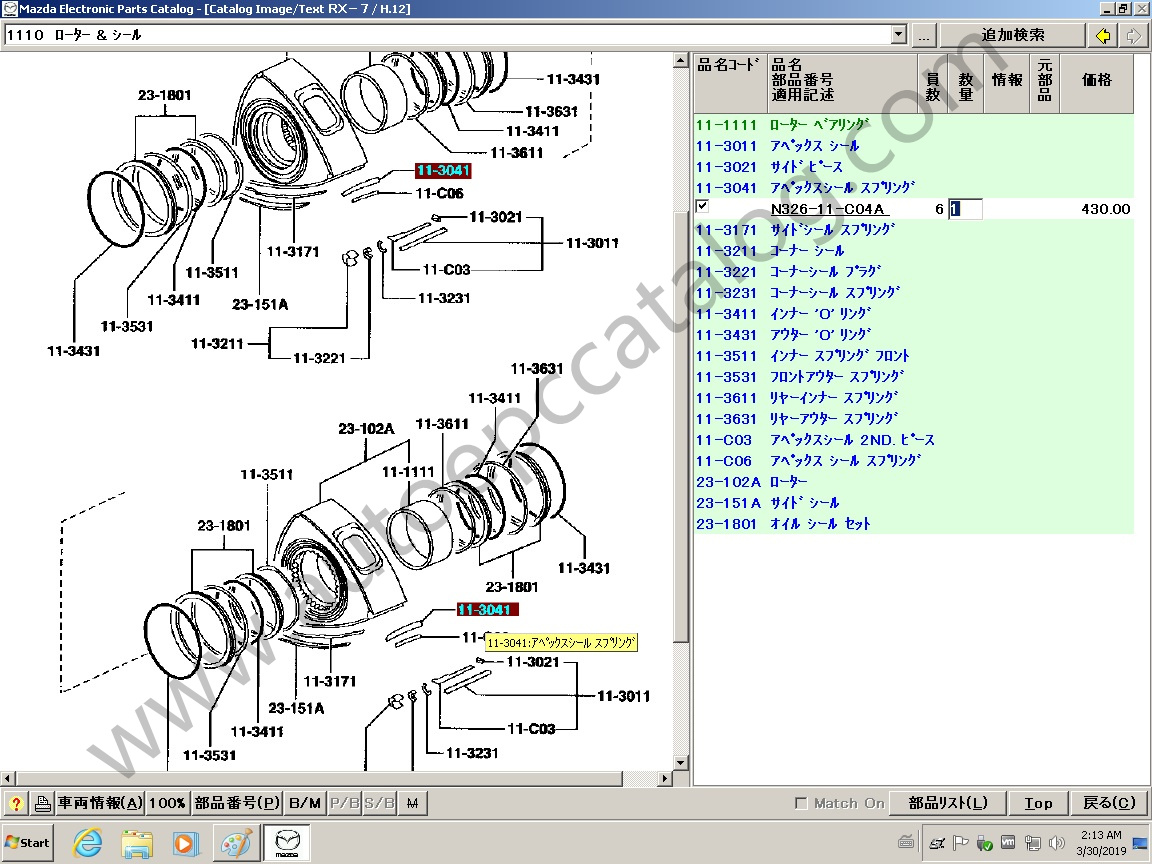Click the Top button
Screen dimensions: 1152x864
coord(1038,803)
